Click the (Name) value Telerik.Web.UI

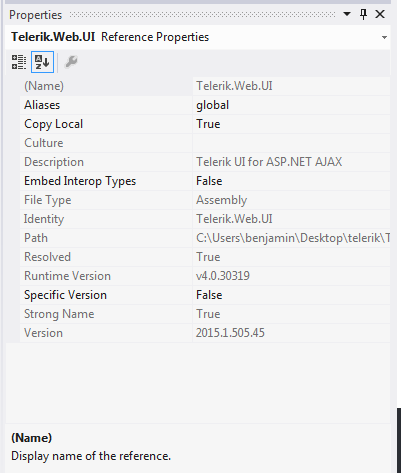tap(234, 86)
